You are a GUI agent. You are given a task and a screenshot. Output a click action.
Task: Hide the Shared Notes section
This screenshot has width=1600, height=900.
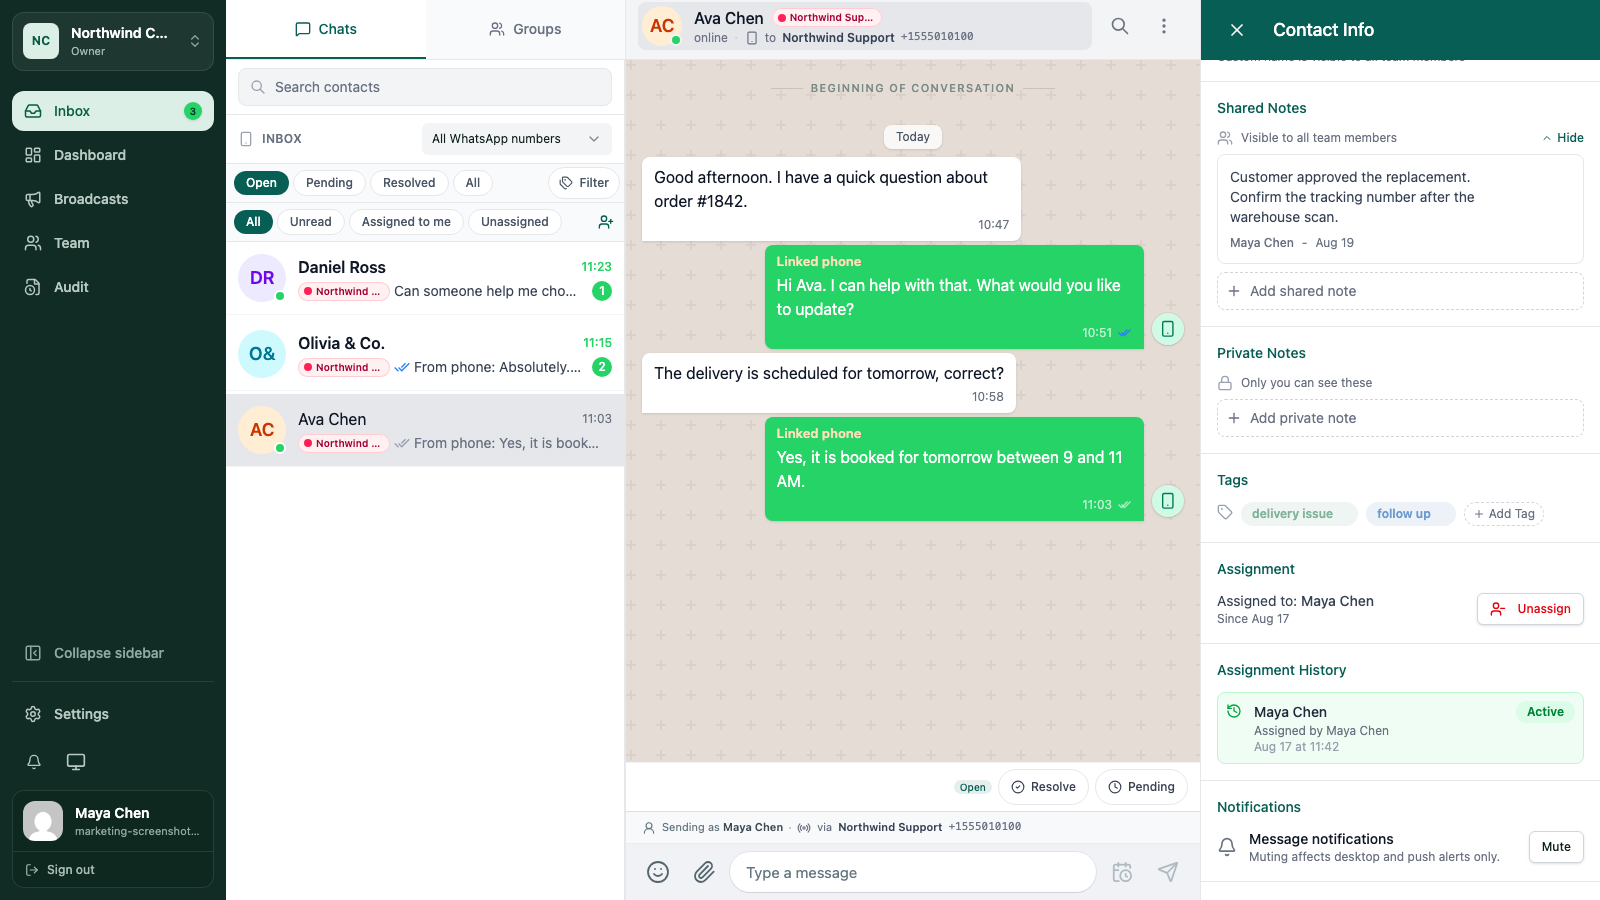pyautogui.click(x=1563, y=138)
